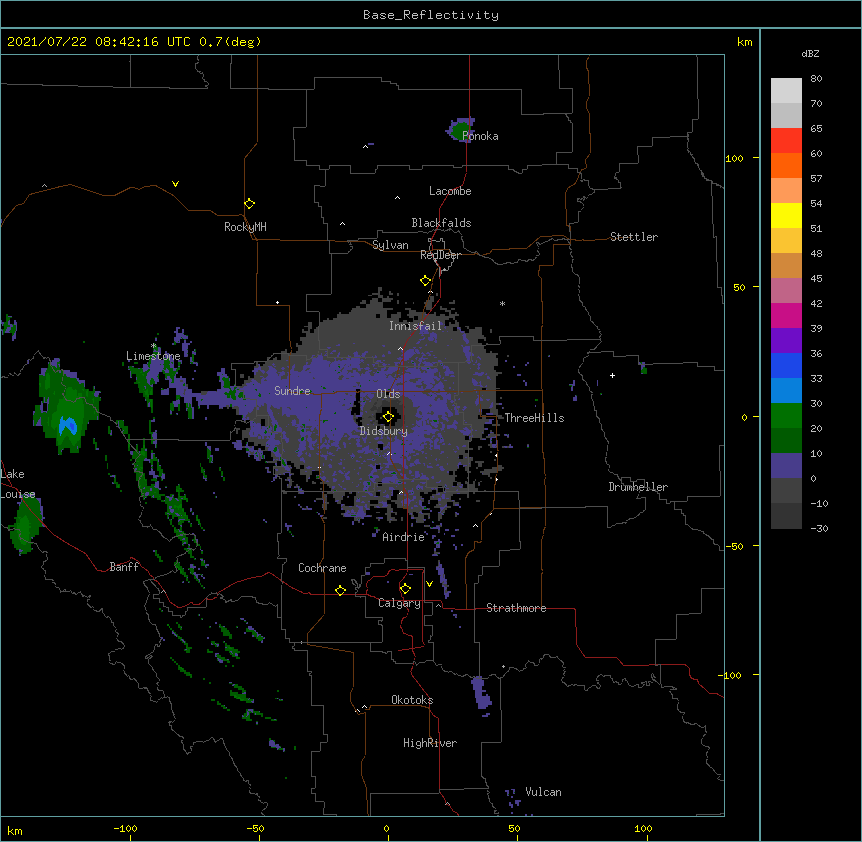Image resolution: width=862 pixels, height=842 pixels.
Task: Click the white asterisk marker east of Innisfail
Action: point(502,303)
